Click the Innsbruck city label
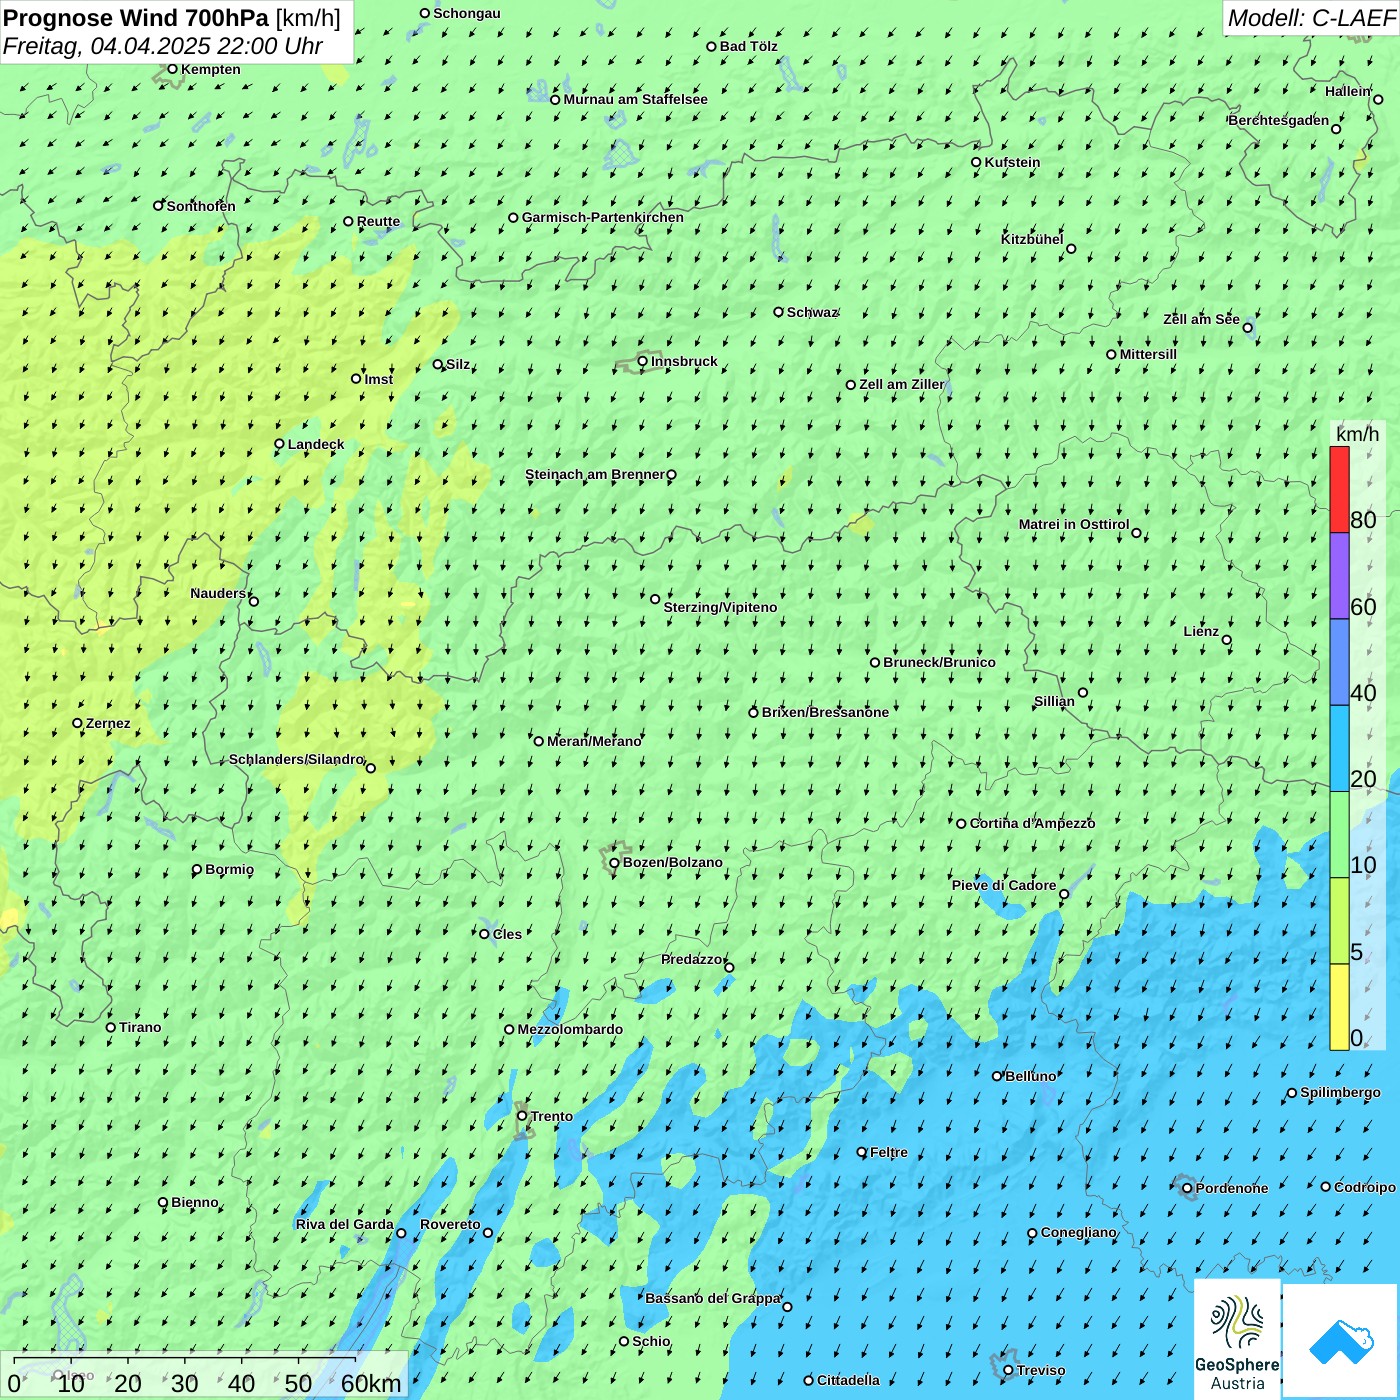 tap(684, 361)
